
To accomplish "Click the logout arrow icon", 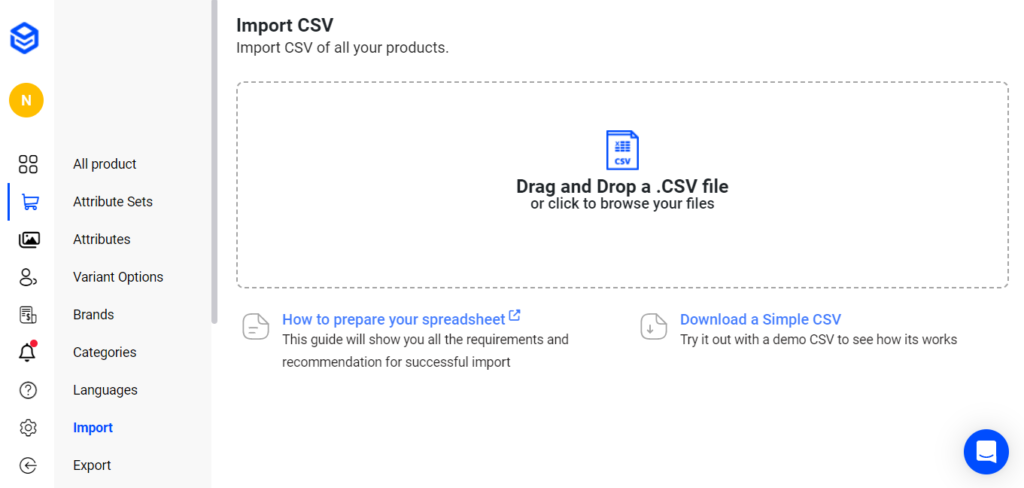I will coord(28,465).
